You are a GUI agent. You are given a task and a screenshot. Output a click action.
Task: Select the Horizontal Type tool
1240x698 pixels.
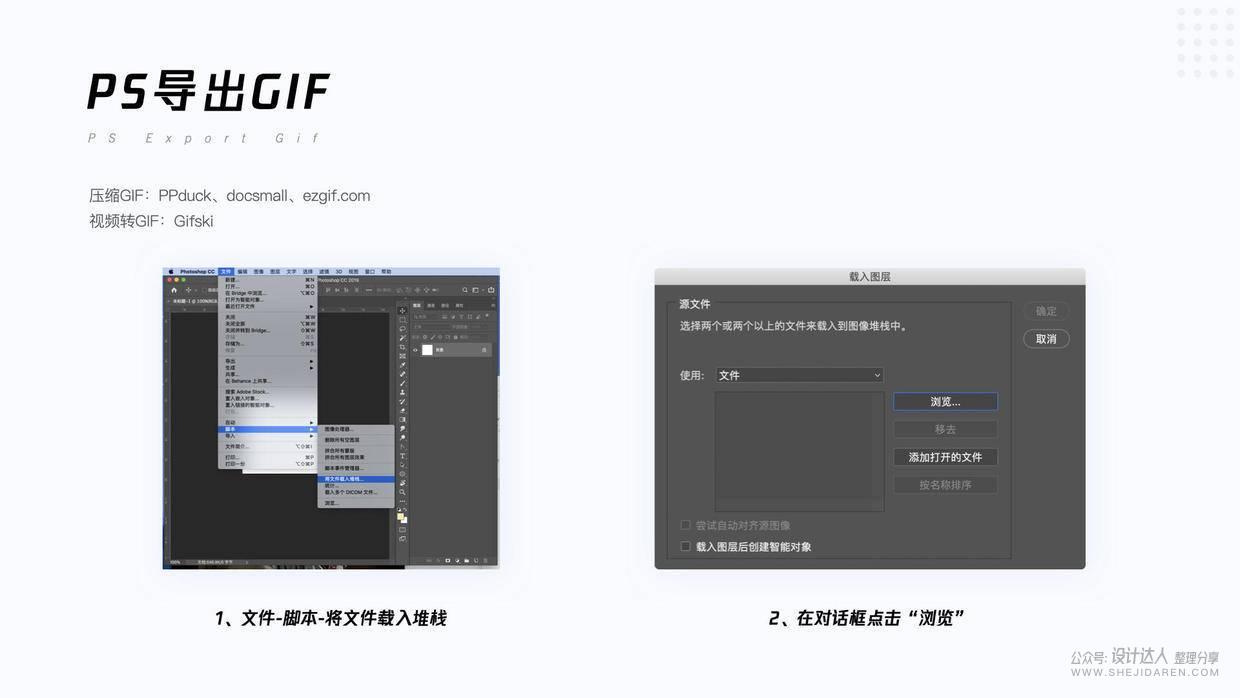click(x=402, y=456)
